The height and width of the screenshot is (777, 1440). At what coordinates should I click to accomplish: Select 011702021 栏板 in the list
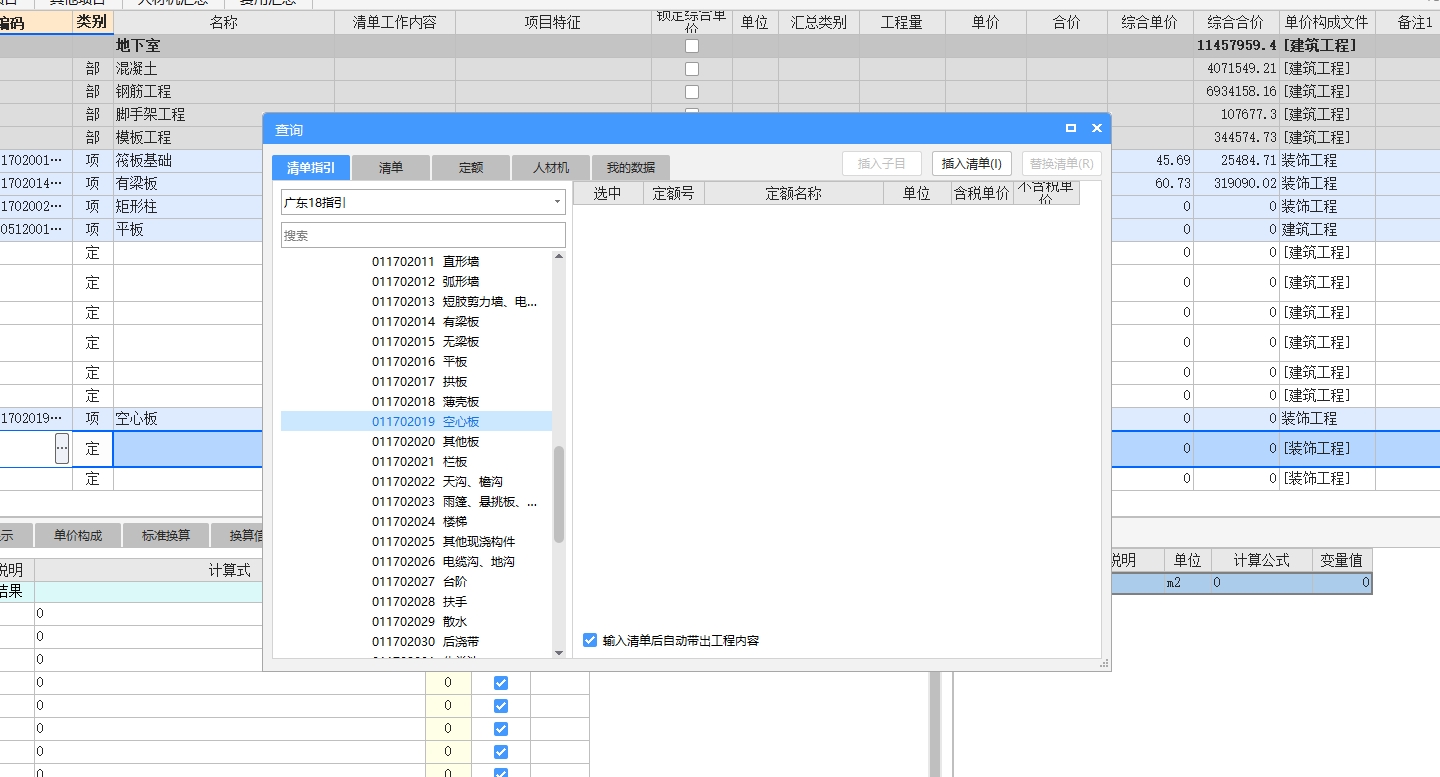[x=419, y=461]
